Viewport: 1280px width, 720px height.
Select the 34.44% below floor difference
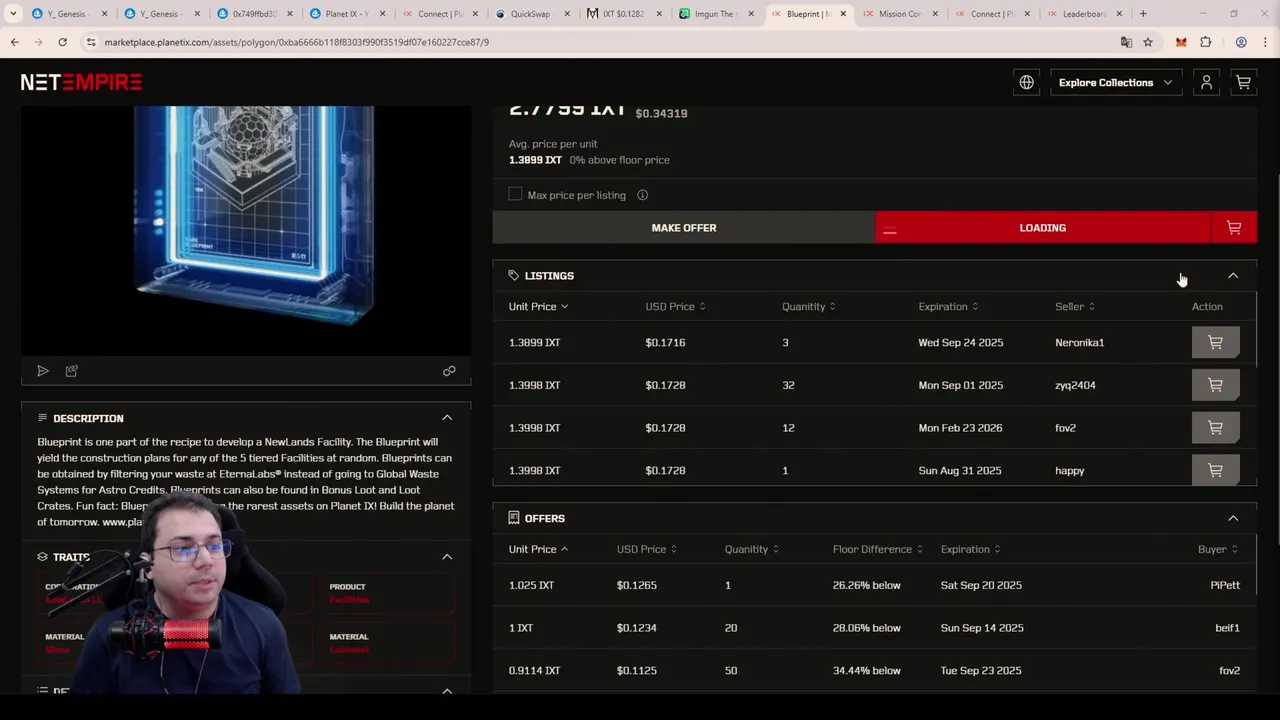(x=866, y=670)
